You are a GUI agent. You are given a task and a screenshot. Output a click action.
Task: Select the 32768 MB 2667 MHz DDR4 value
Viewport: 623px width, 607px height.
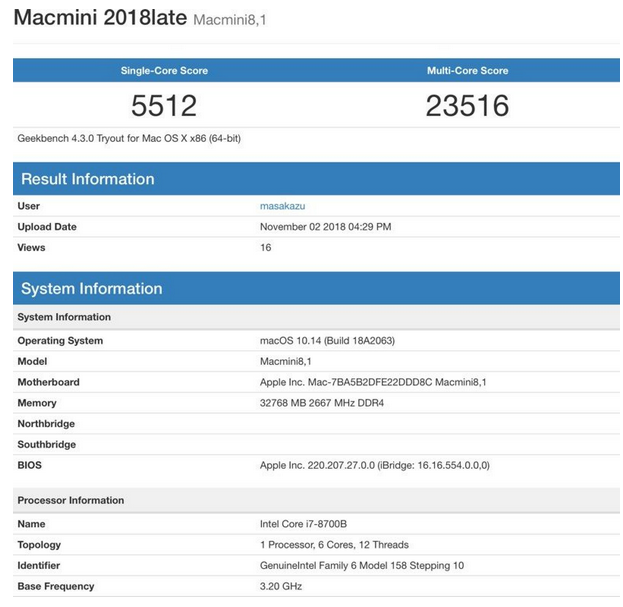pos(322,403)
